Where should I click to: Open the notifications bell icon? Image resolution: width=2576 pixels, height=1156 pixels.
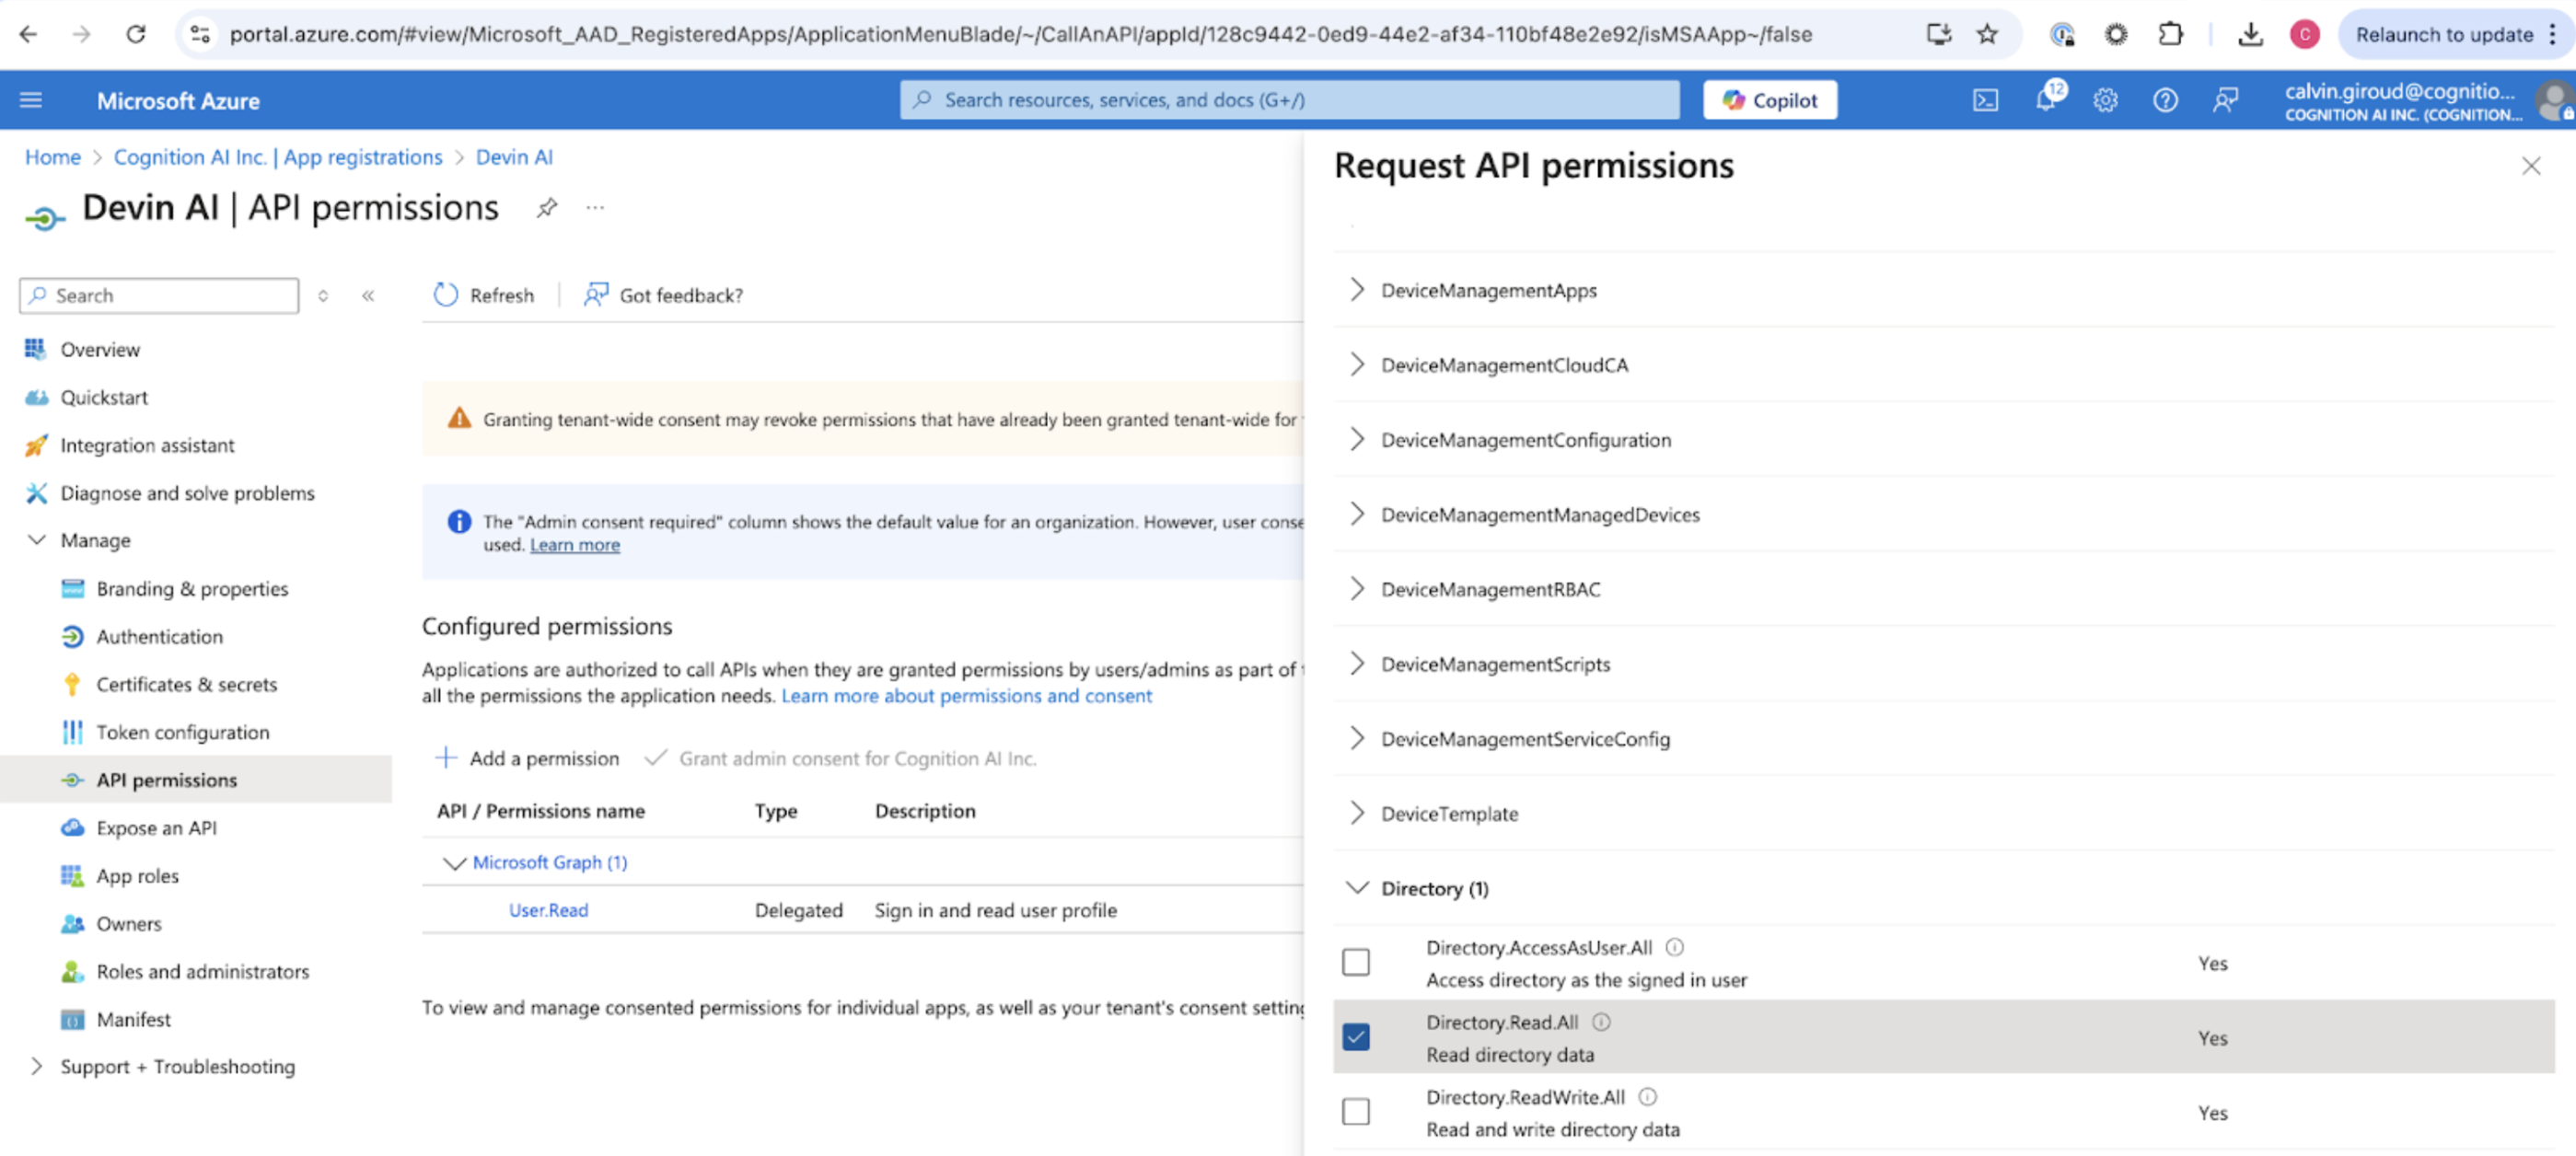click(x=2045, y=100)
